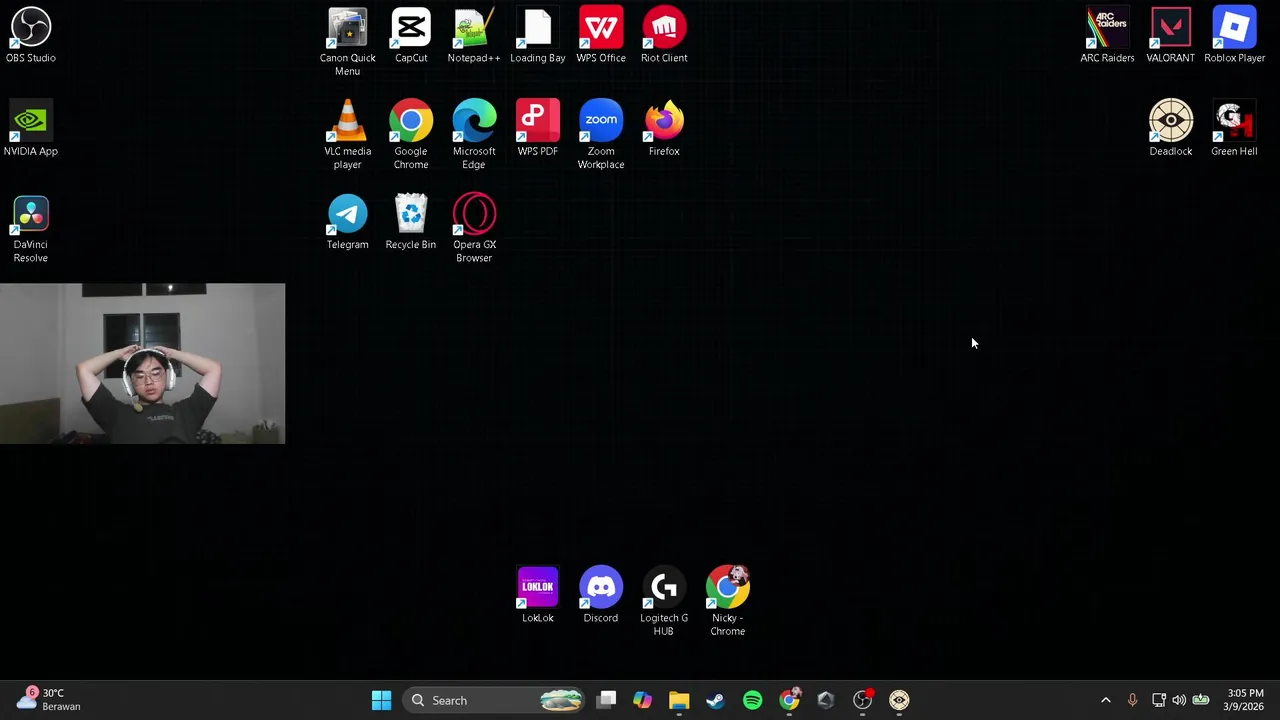Open the 30°C weather widget

point(48,699)
